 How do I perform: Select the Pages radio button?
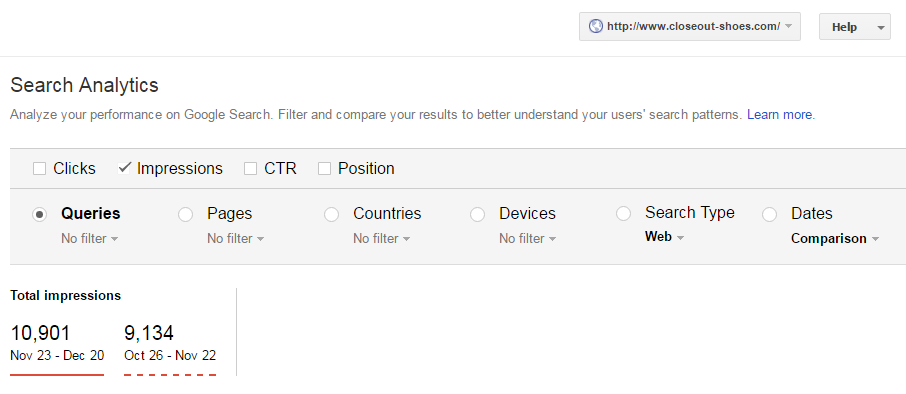pyautogui.click(x=185, y=214)
